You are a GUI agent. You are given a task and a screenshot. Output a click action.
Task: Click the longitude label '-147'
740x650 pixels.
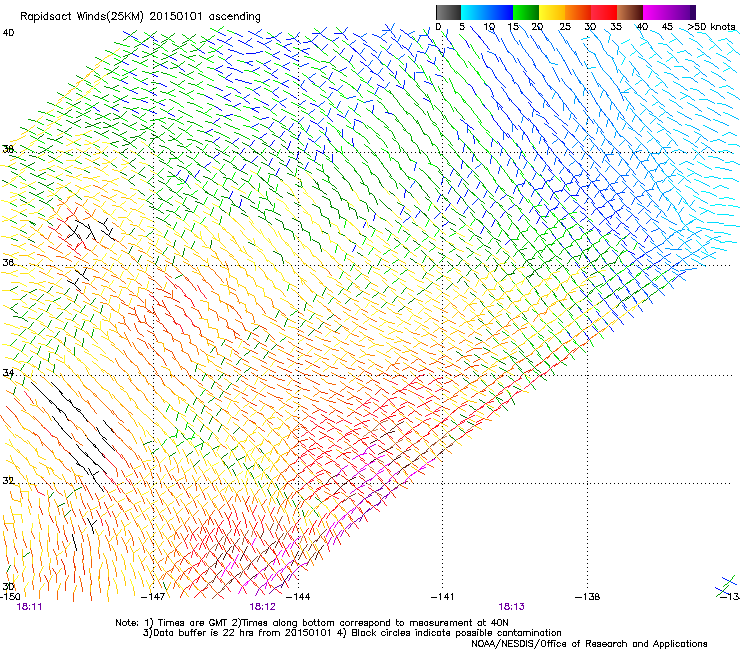pyautogui.click(x=153, y=597)
